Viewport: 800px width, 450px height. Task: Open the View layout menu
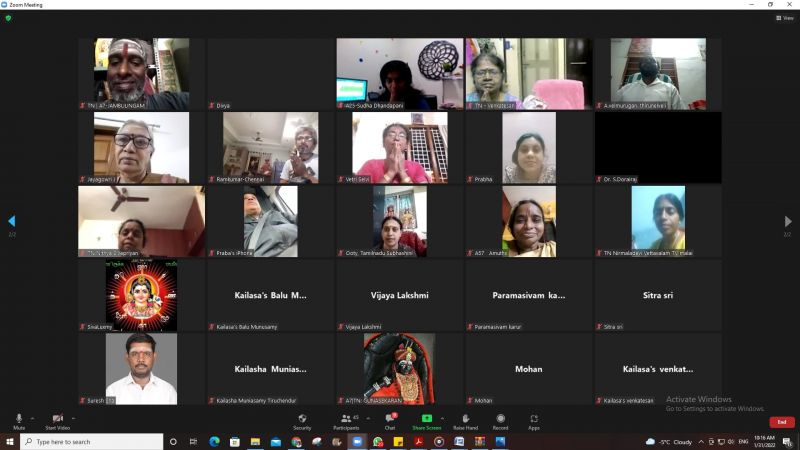[785, 18]
